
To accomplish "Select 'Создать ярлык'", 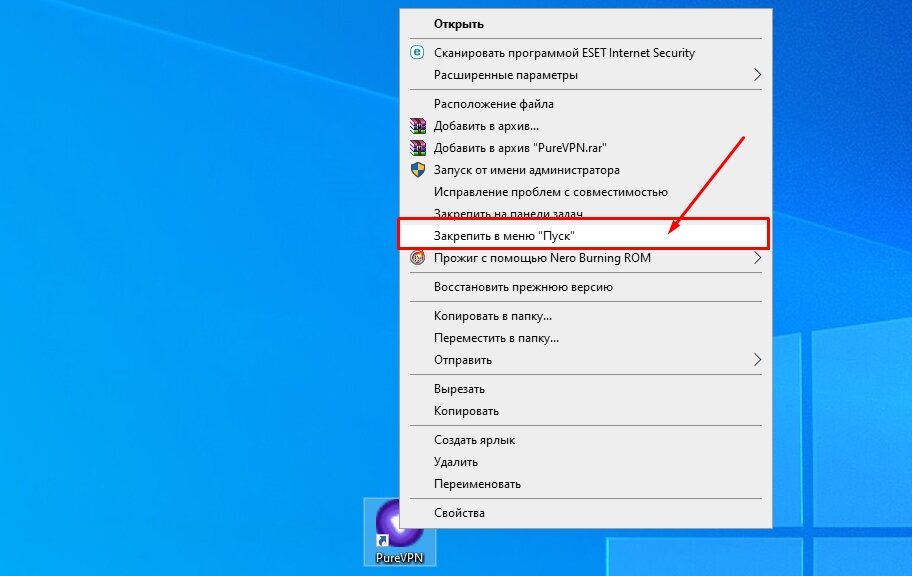I will point(586,440).
